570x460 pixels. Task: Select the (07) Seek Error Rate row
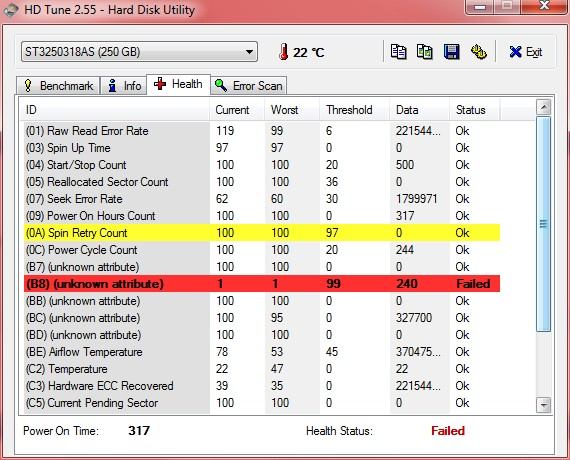point(262,199)
